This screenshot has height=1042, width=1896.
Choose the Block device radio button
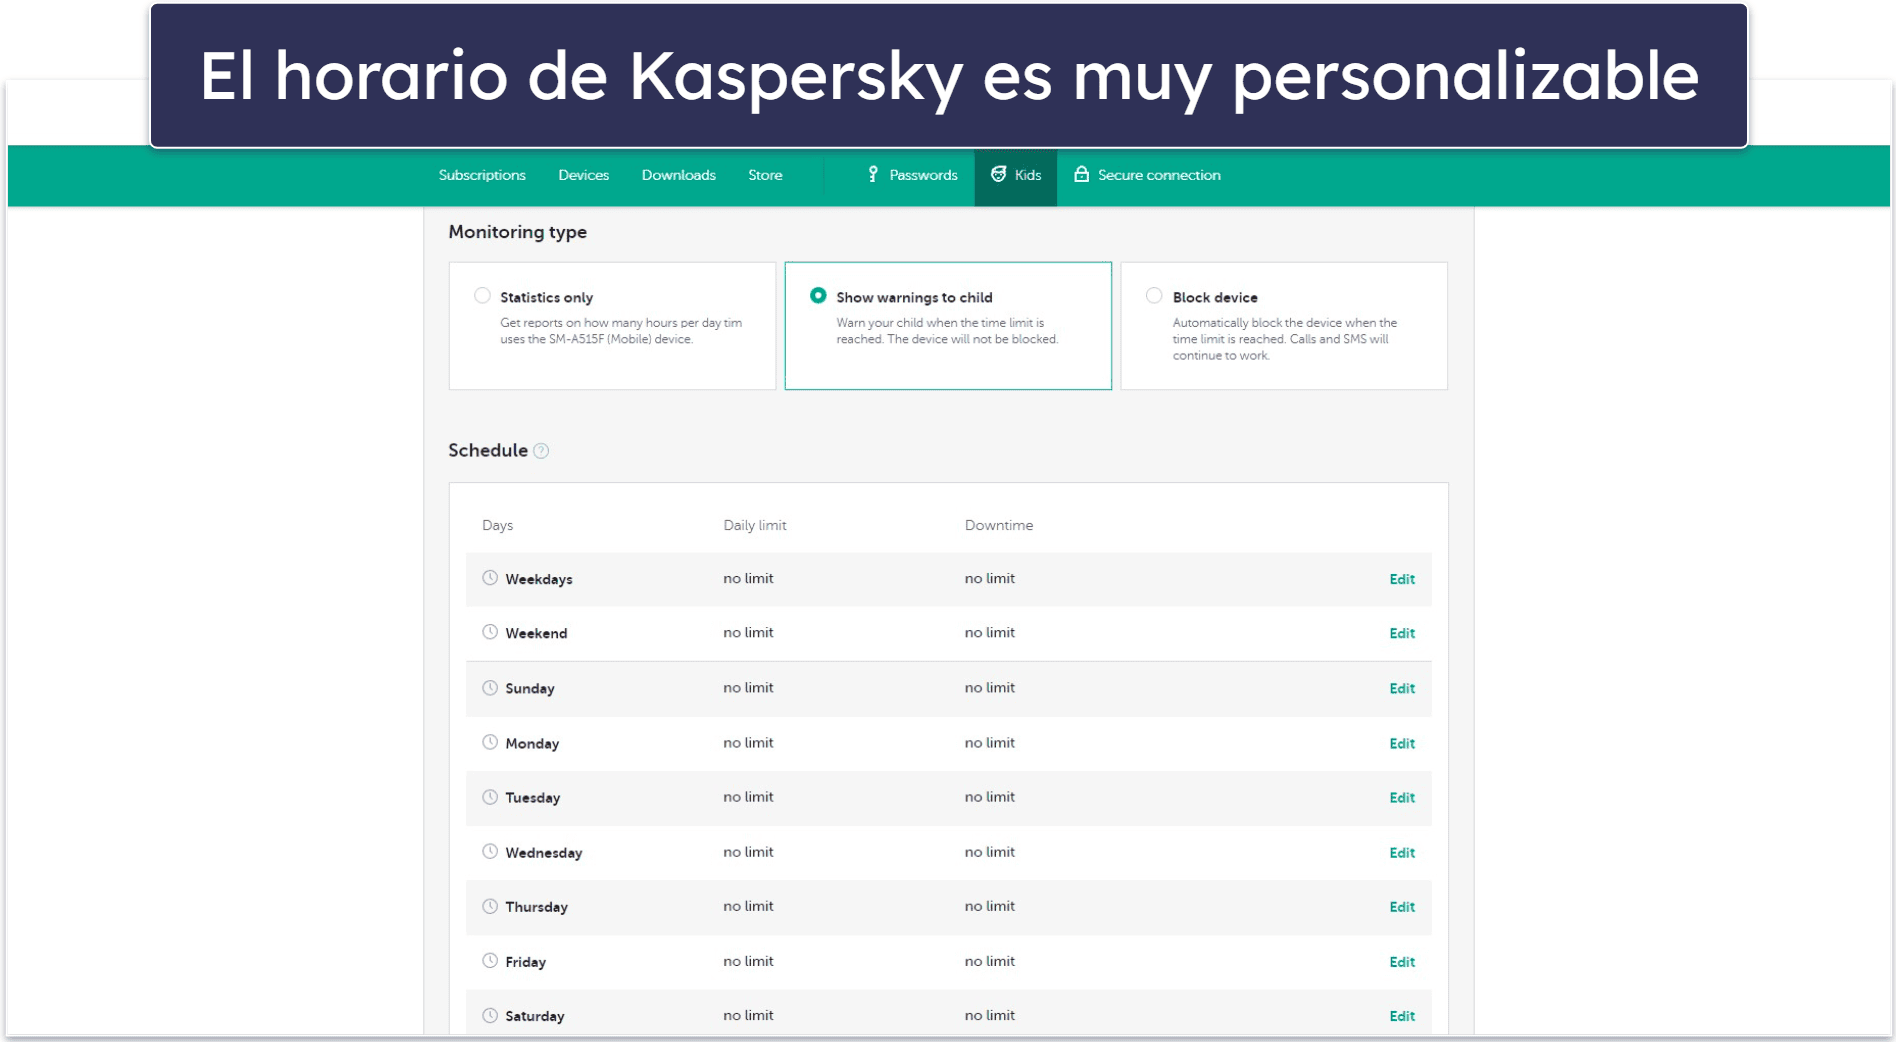pyautogui.click(x=1154, y=296)
